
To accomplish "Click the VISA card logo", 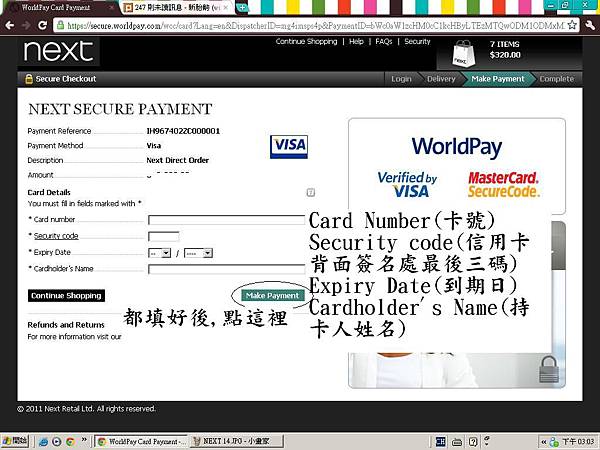I will (x=289, y=147).
